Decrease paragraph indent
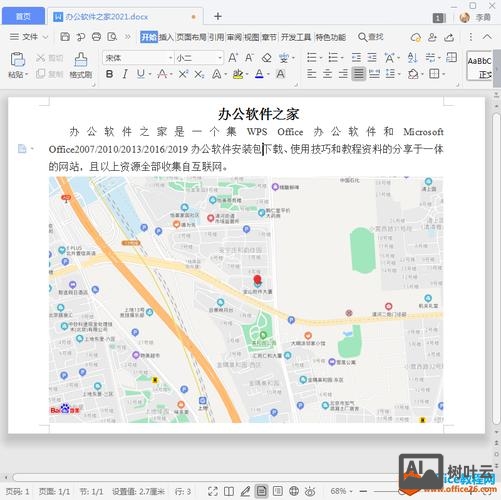This screenshot has height=500, width=501. [x=356, y=58]
